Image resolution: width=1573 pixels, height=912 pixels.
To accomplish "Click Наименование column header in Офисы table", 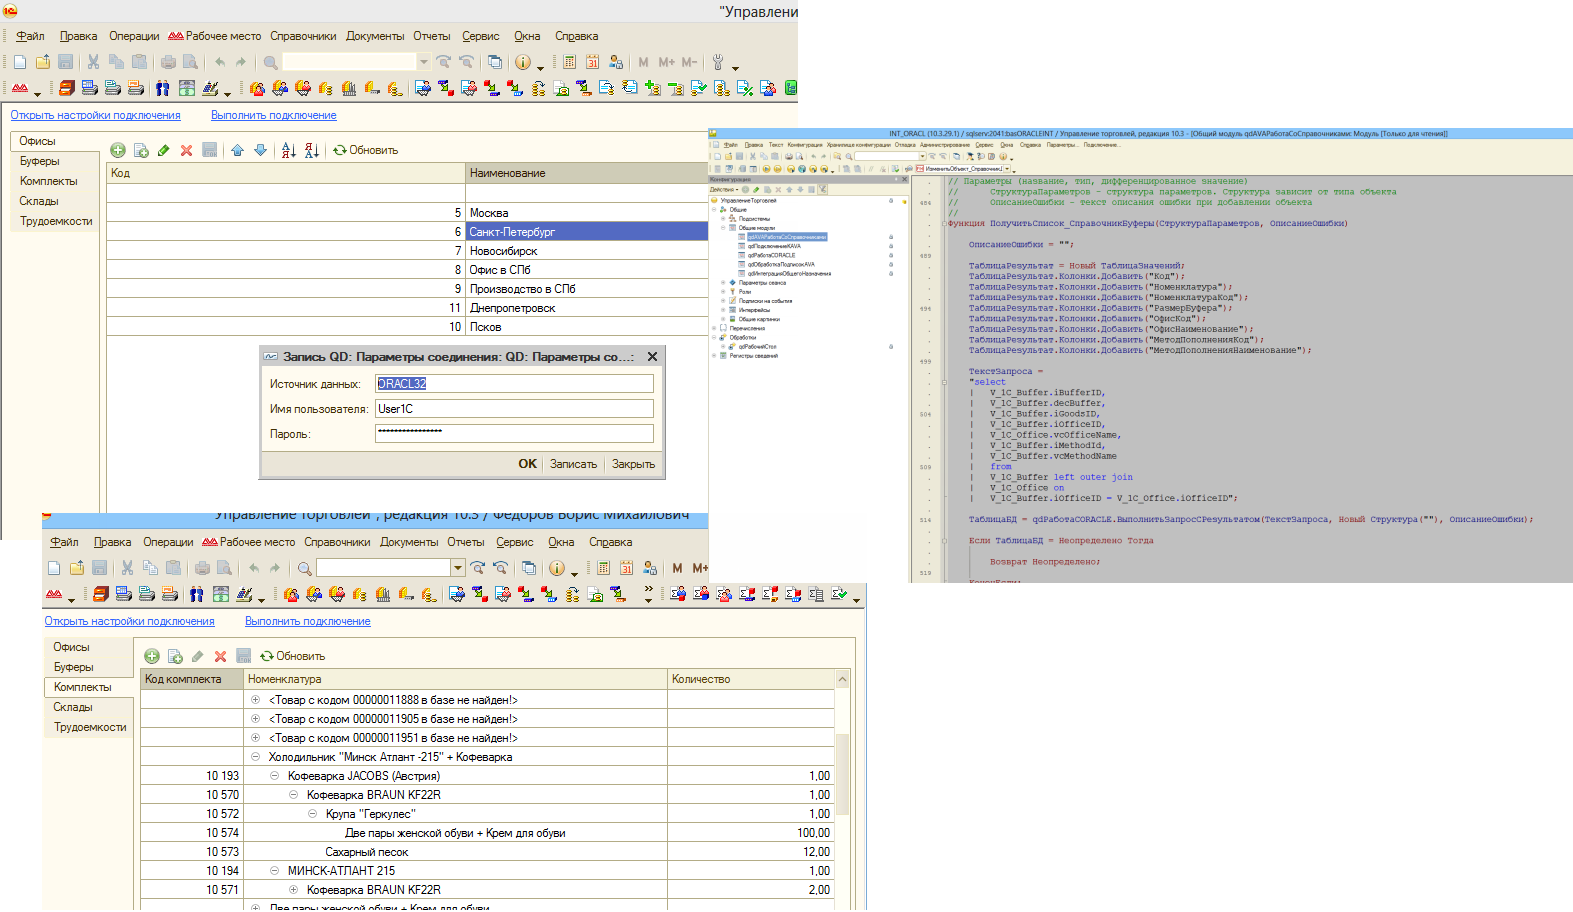I will pos(587,173).
